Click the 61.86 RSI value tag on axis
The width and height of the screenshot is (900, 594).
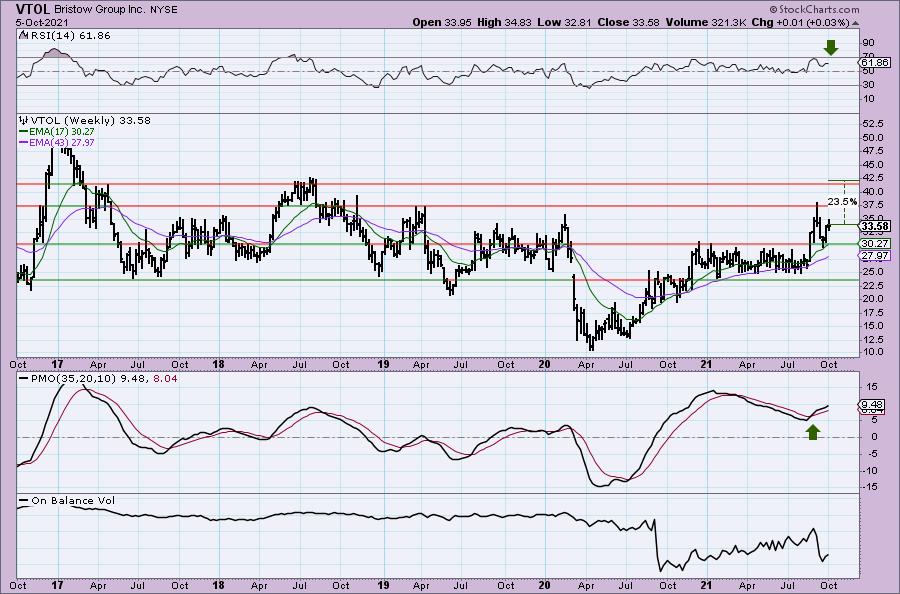pos(875,62)
